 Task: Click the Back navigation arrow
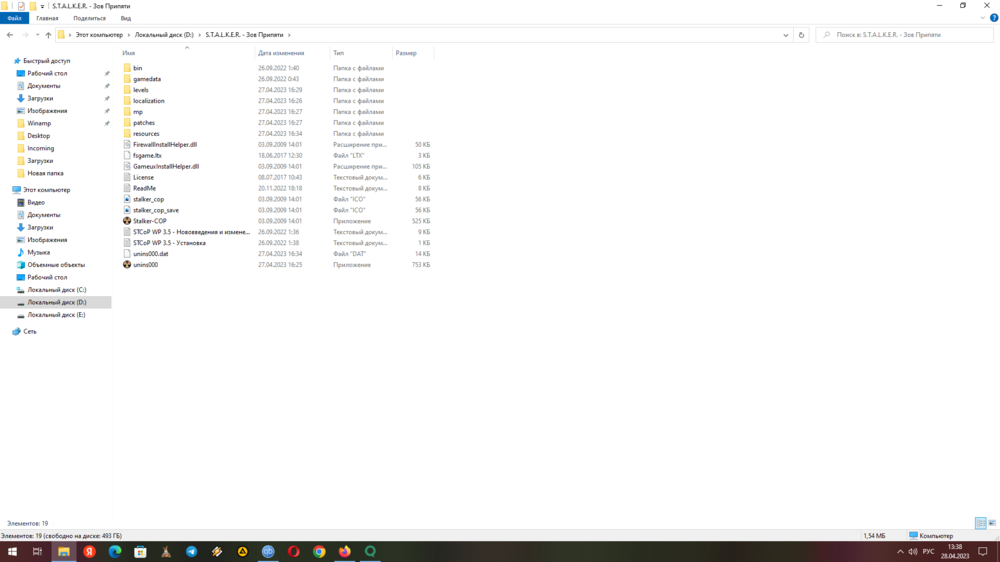pos(10,35)
